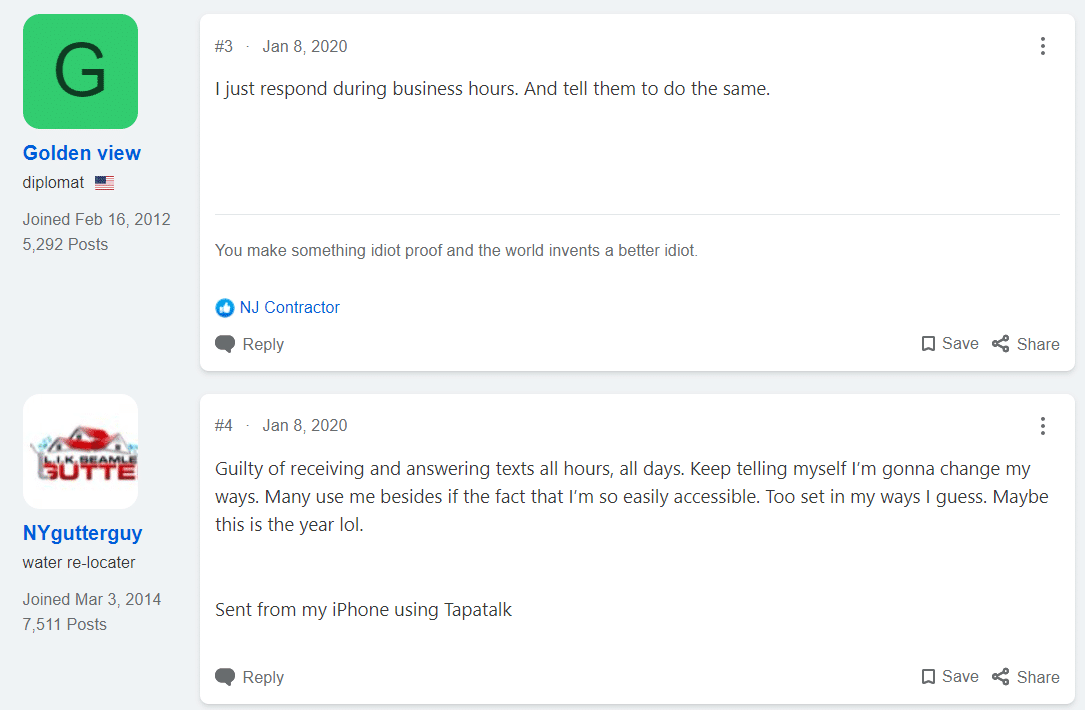Click the Share icon on post #3
This screenshot has width=1085, height=710.
click(x=1001, y=344)
